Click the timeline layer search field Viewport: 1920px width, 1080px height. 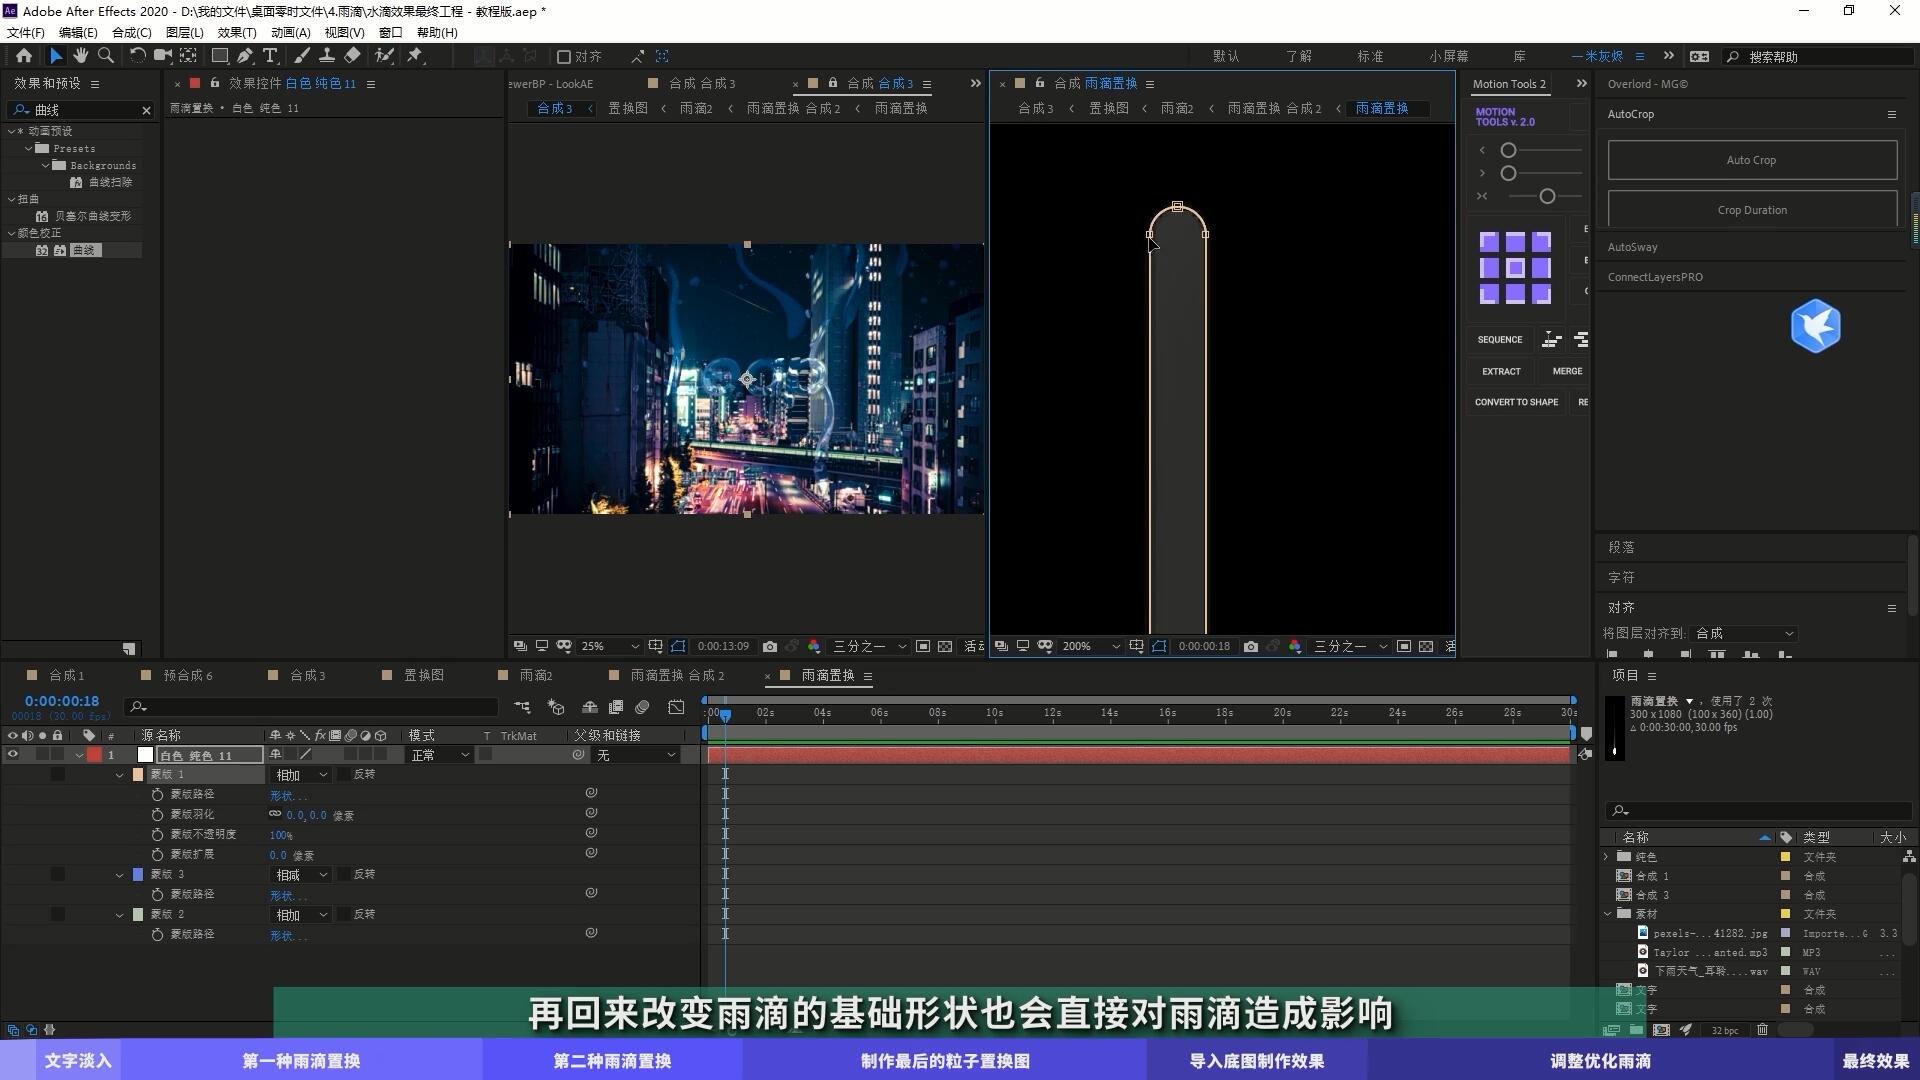tap(311, 707)
